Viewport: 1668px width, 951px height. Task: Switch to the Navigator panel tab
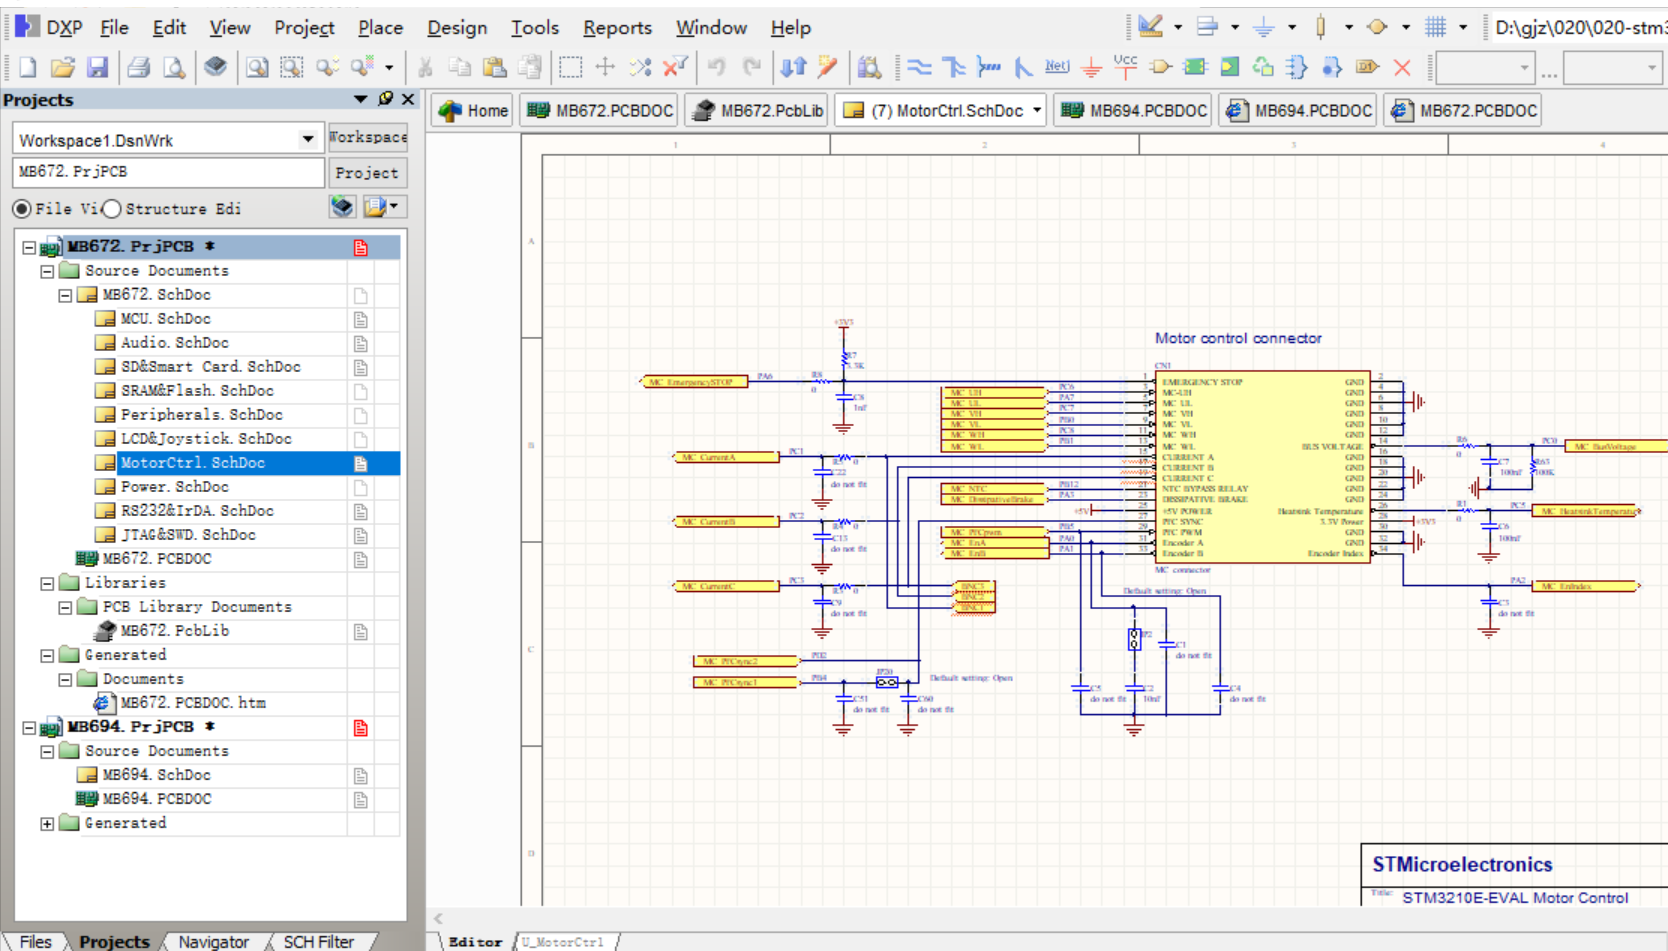tap(213, 941)
